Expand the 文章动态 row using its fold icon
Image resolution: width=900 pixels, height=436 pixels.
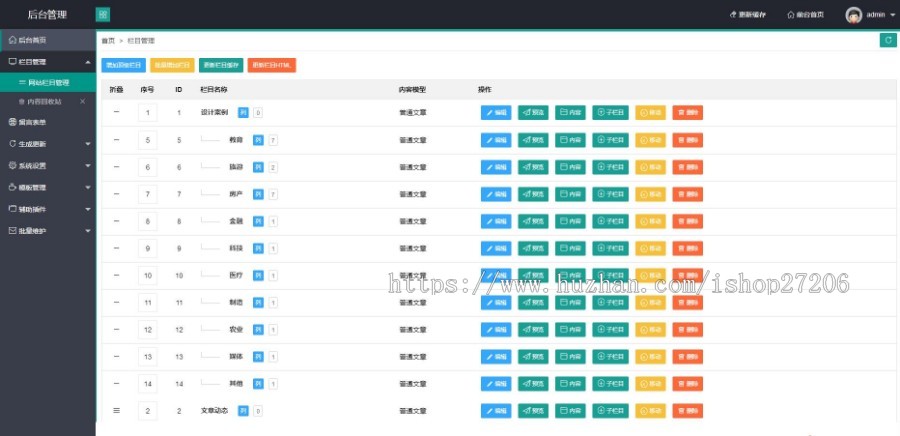116,410
